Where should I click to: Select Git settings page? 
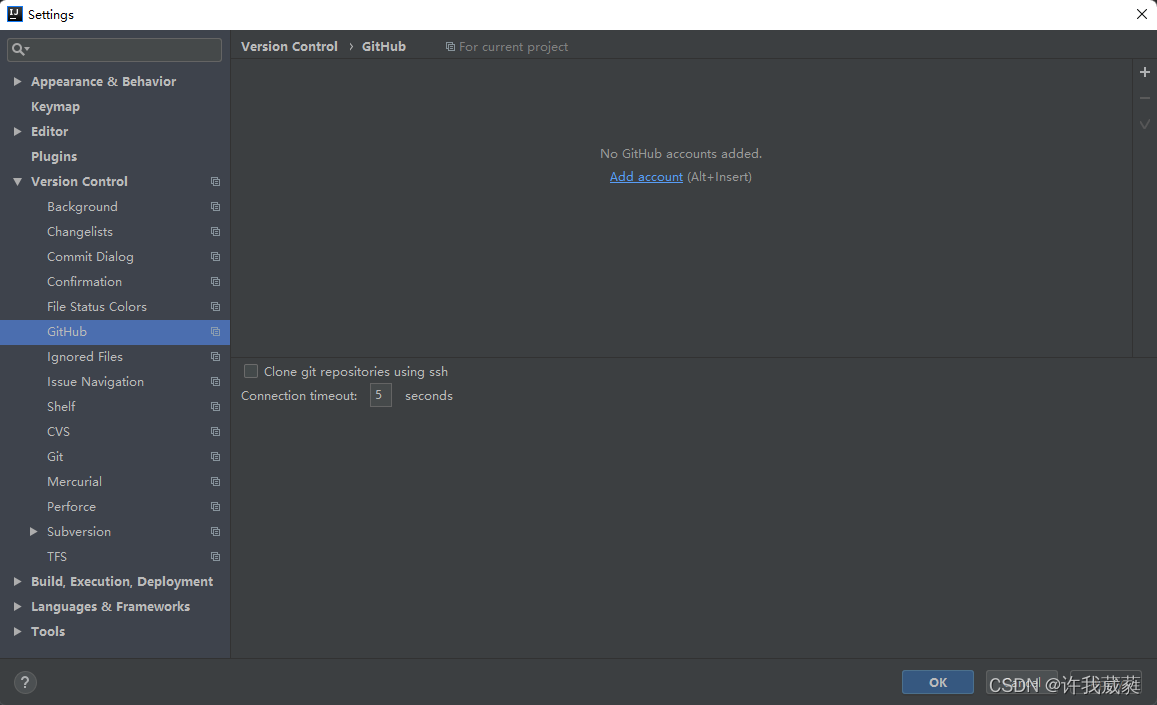[x=55, y=457]
